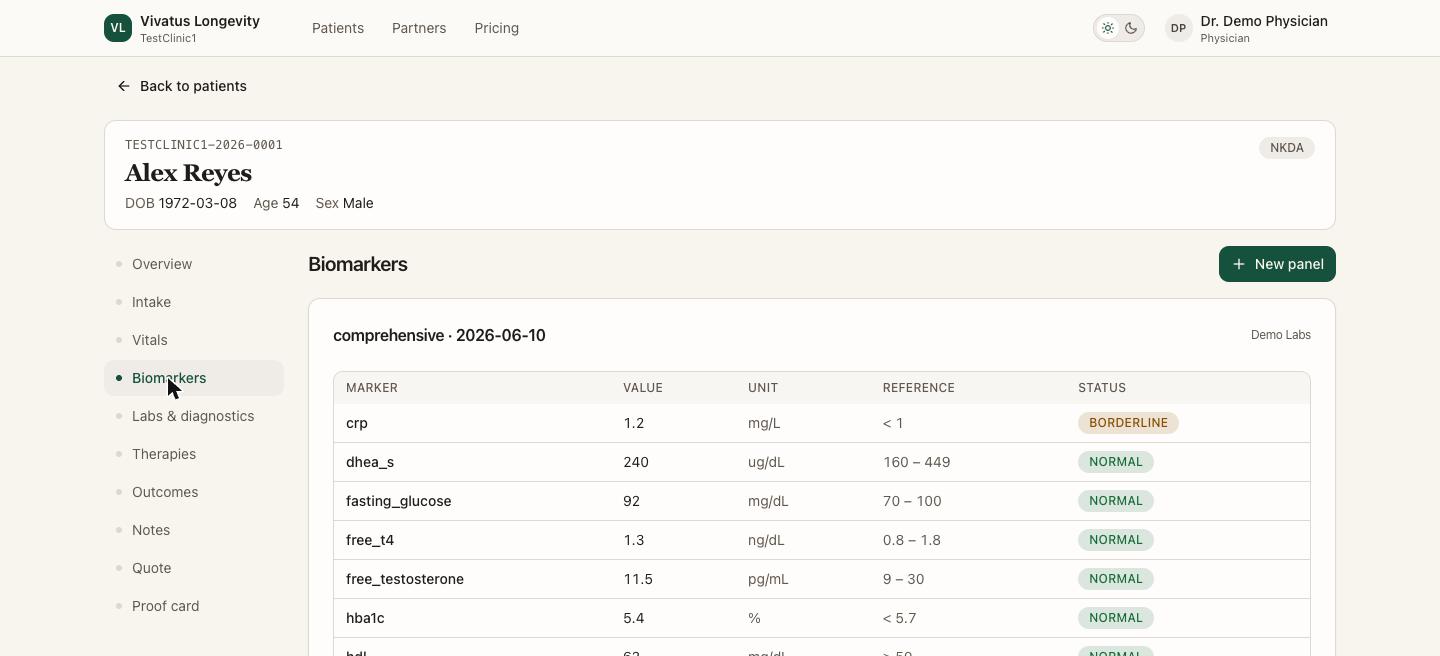Click the comprehensive · 2026-06-10 panel title

(x=439, y=335)
